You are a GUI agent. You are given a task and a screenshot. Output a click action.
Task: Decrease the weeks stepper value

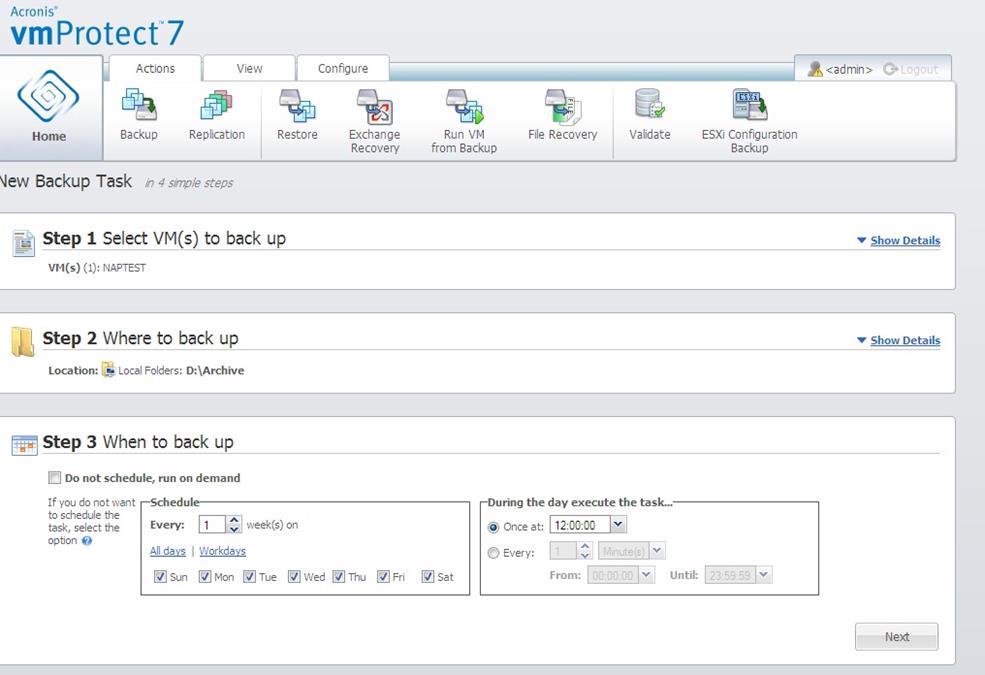234,529
